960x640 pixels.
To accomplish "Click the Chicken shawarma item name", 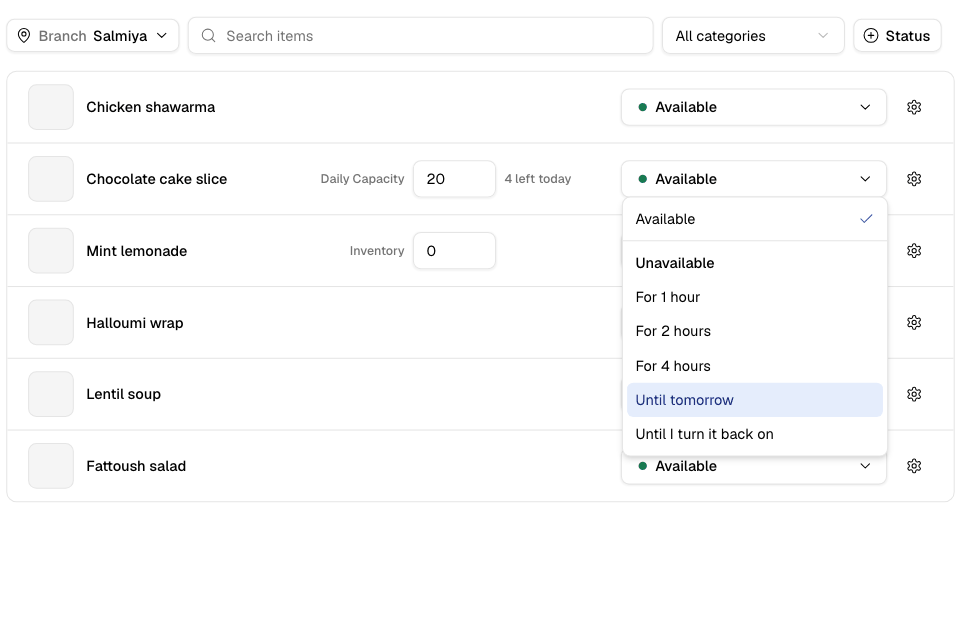I will click(x=151, y=107).
